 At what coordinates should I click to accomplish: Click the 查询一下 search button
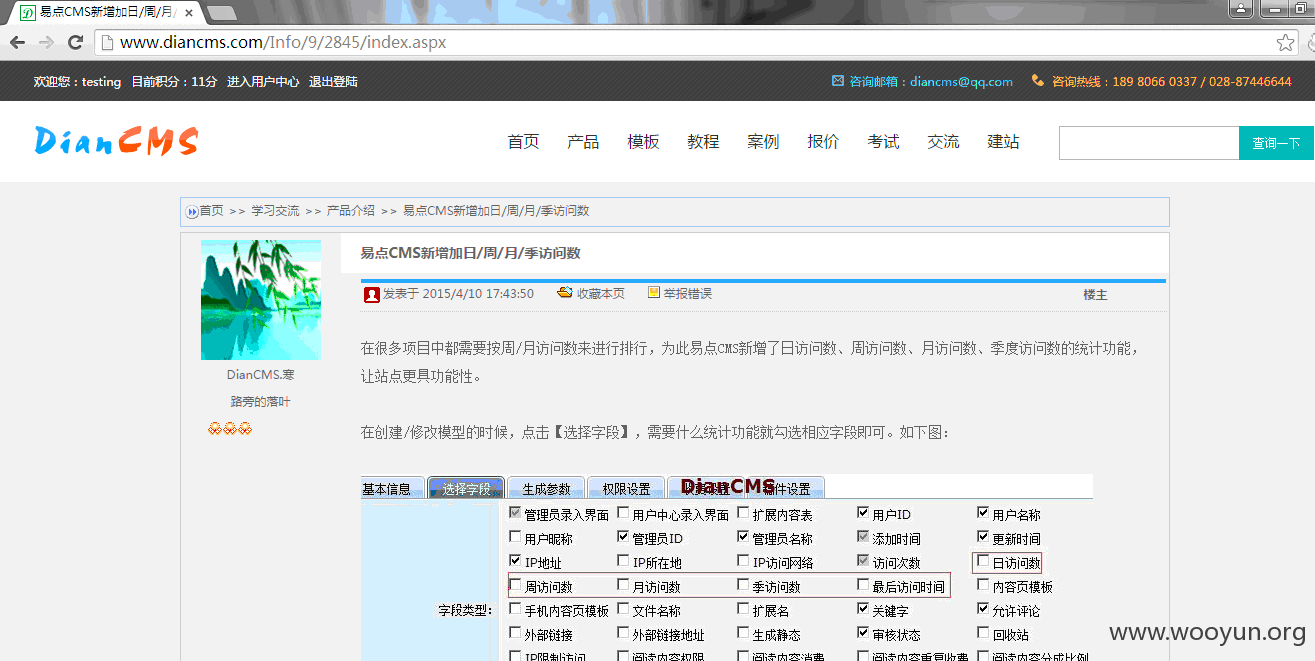(1276, 143)
